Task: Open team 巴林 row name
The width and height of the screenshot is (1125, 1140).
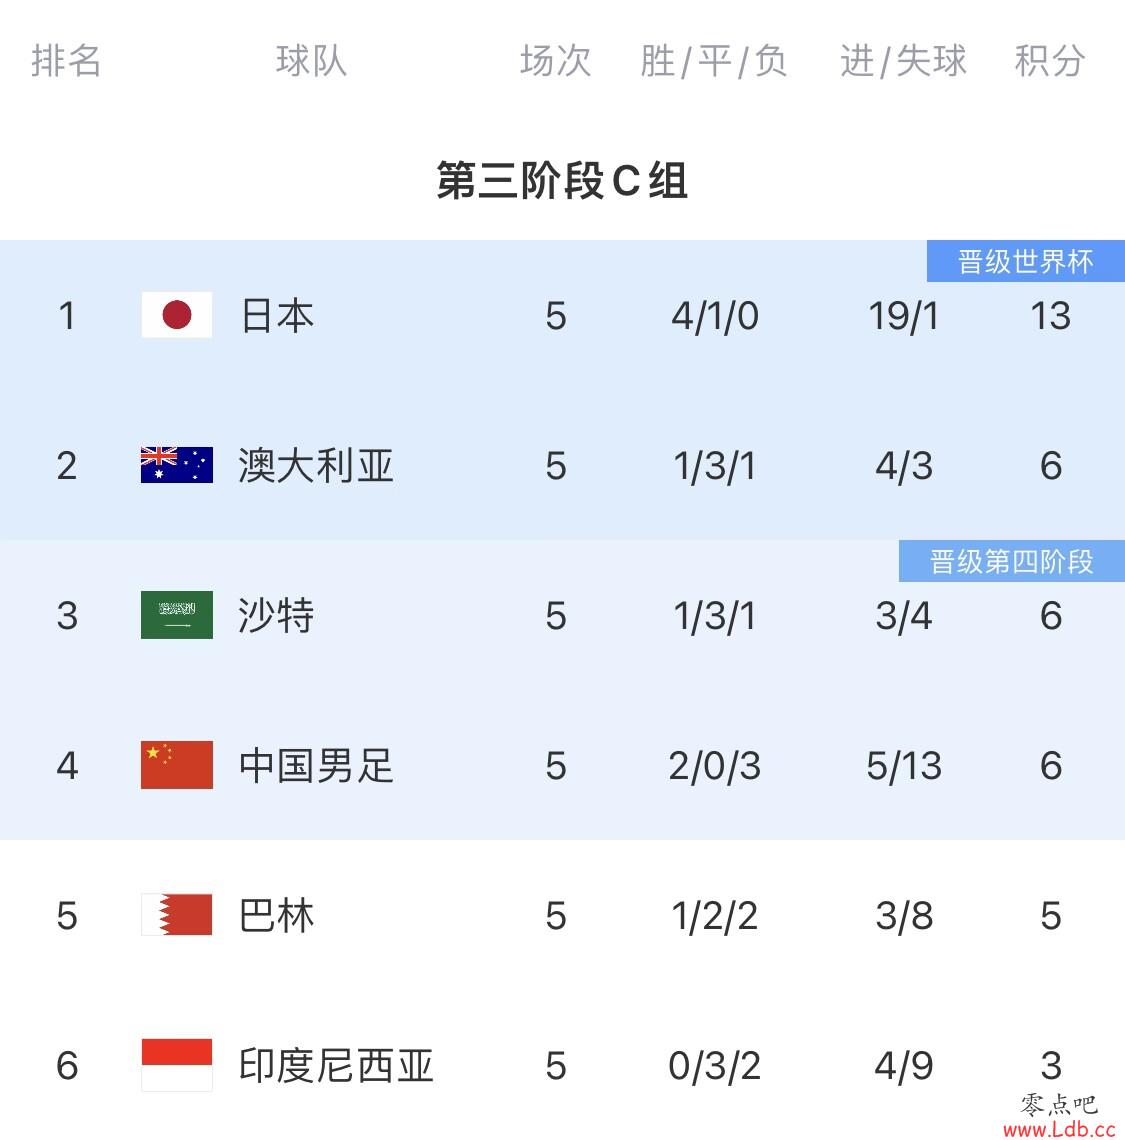Action: (x=276, y=915)
